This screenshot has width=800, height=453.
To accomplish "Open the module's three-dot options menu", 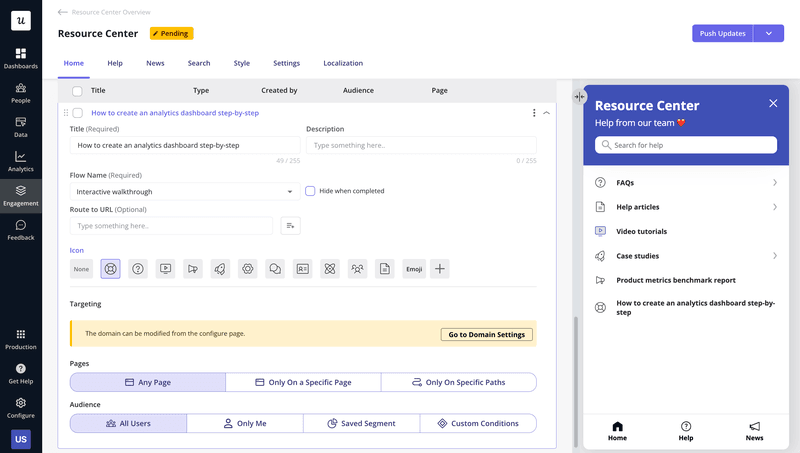I will [x=534, y=113].
